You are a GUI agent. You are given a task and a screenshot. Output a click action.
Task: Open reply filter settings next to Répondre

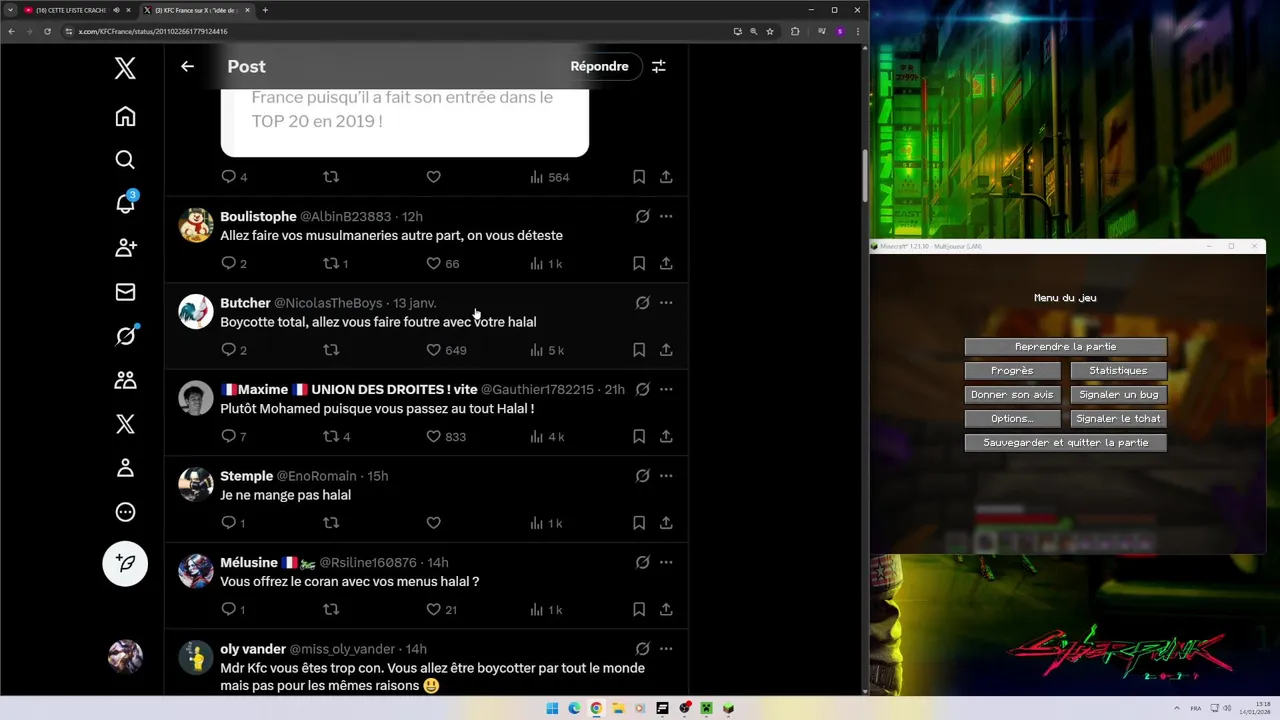point(659,66)
